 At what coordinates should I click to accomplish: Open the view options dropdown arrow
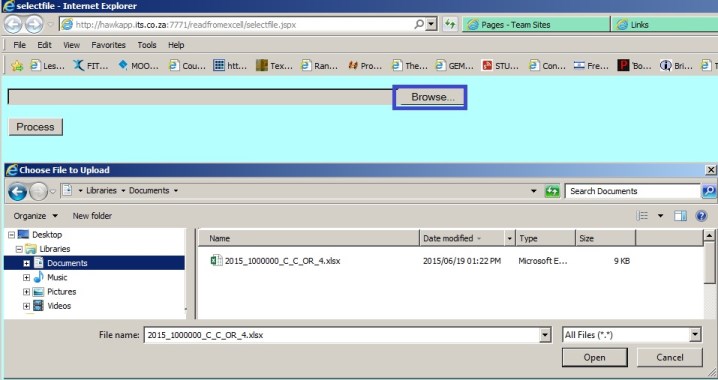point(660,216)
